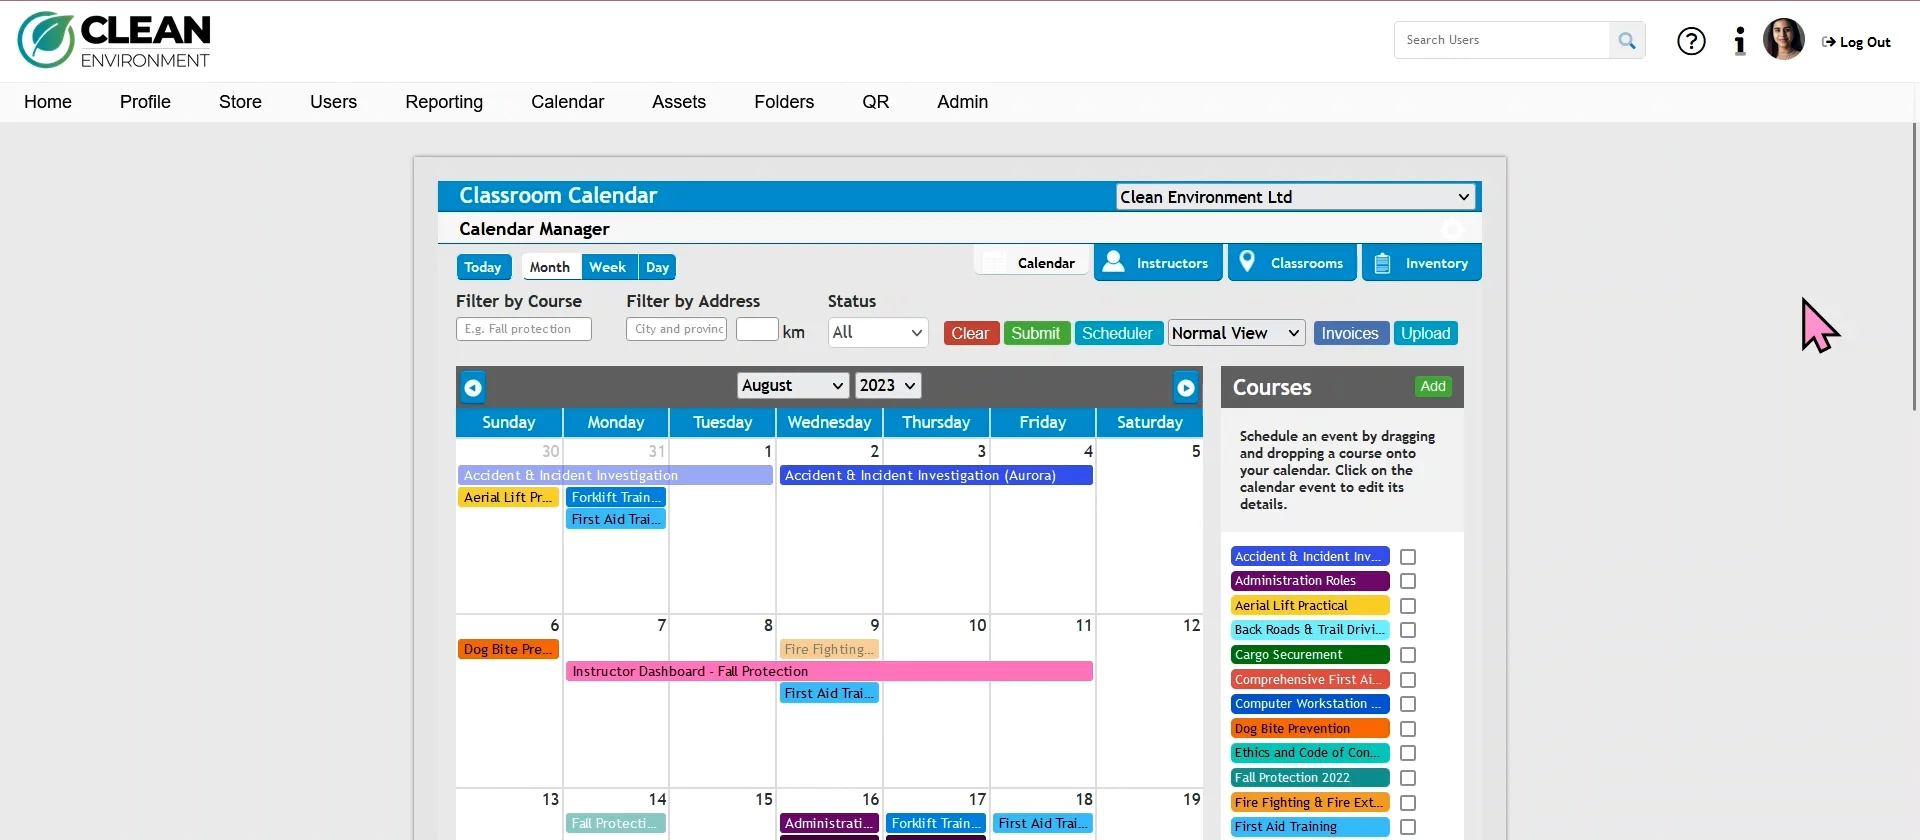Open the Instructor Dashboard - Fall Protection event
This screenshot has height=840, width=1920.
[x=829, y=672]
